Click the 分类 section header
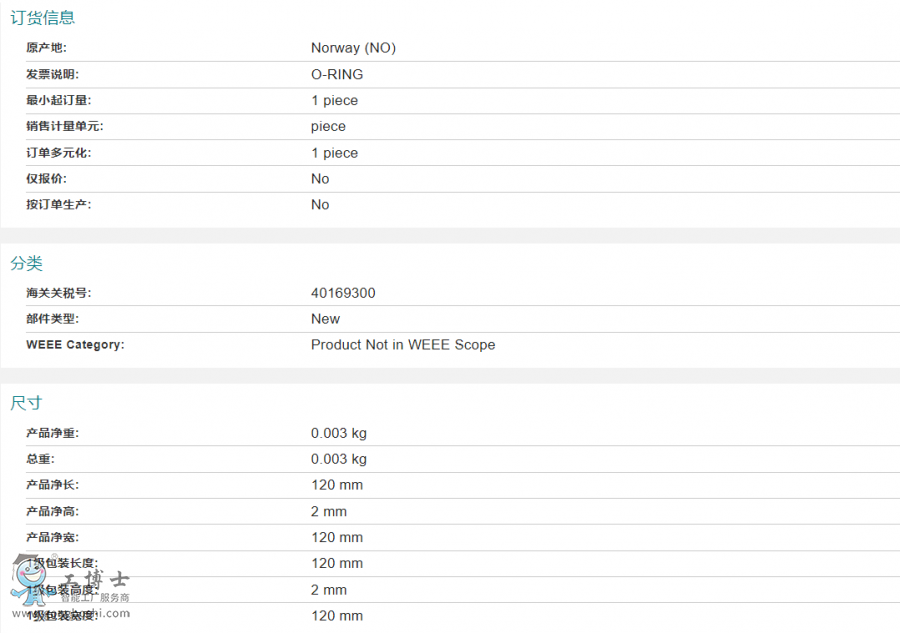 coord(26,263)
